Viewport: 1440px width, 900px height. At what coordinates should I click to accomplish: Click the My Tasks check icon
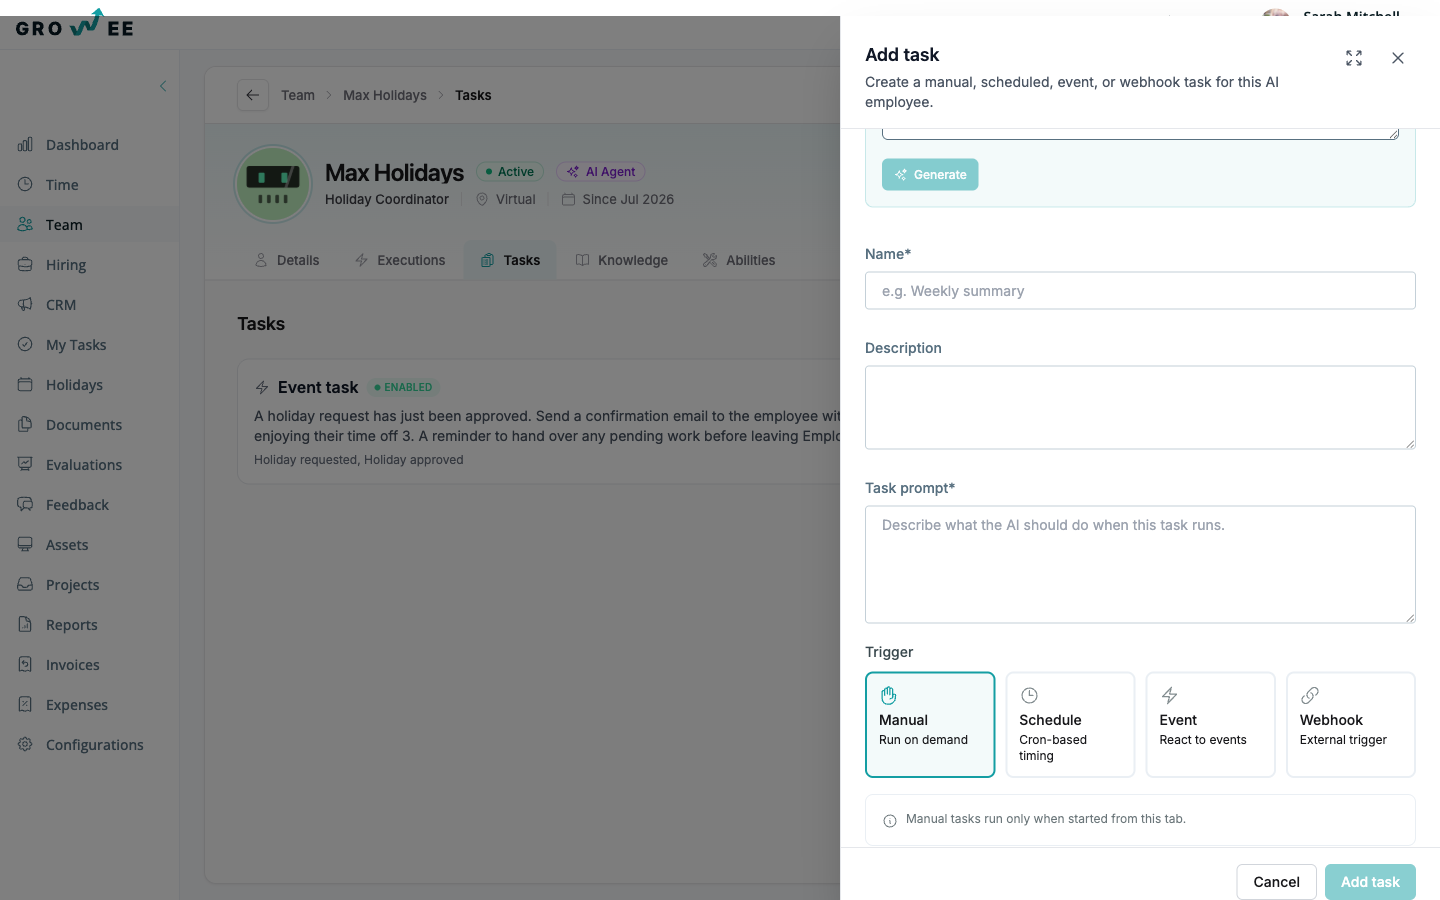click(x=25, y=345)
